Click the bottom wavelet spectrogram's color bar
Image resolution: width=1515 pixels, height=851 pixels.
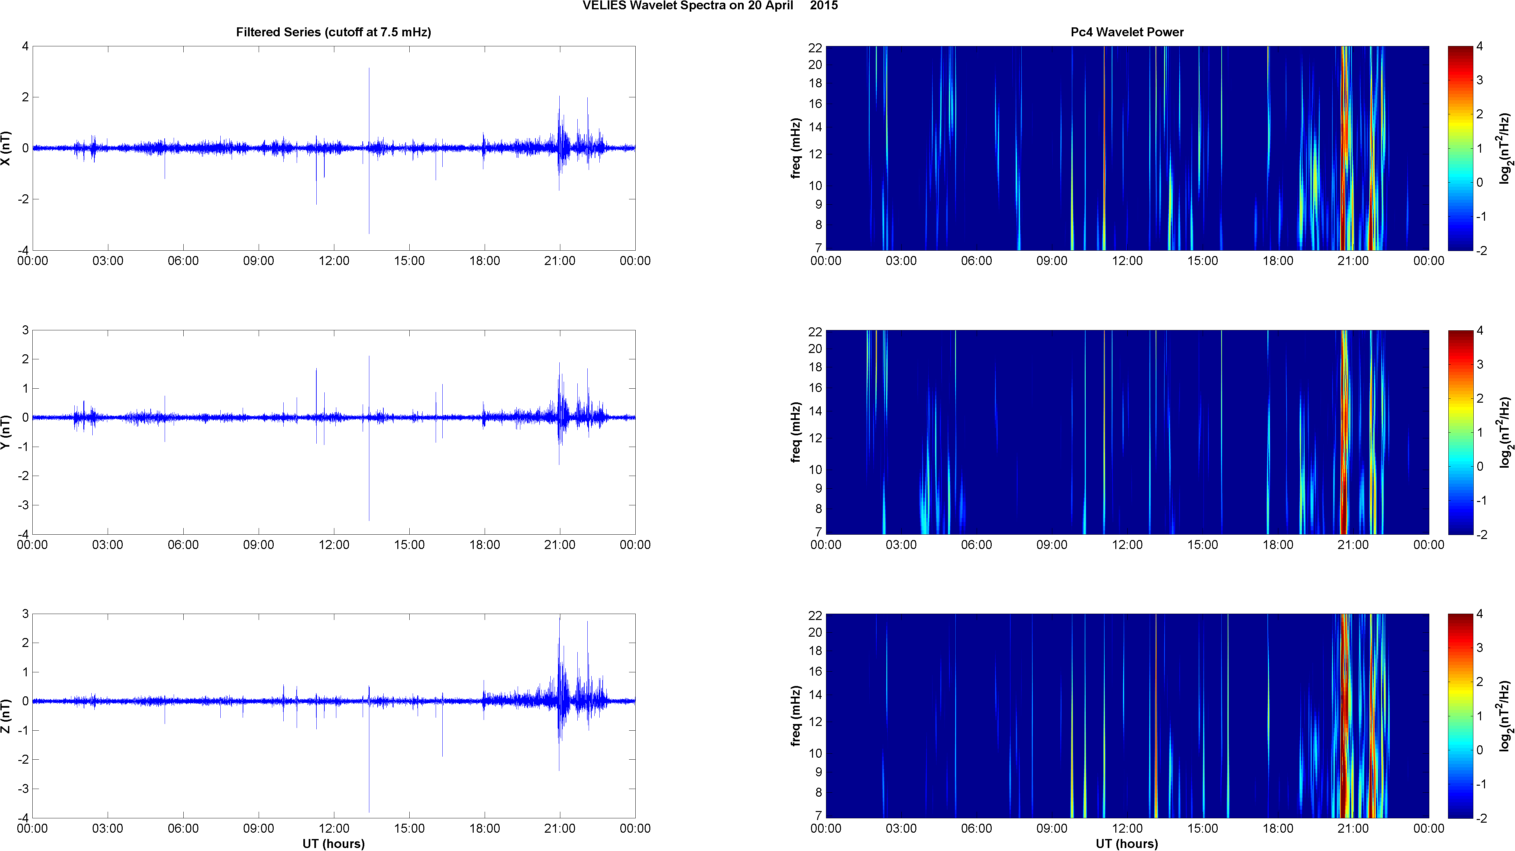(1460, 716)
